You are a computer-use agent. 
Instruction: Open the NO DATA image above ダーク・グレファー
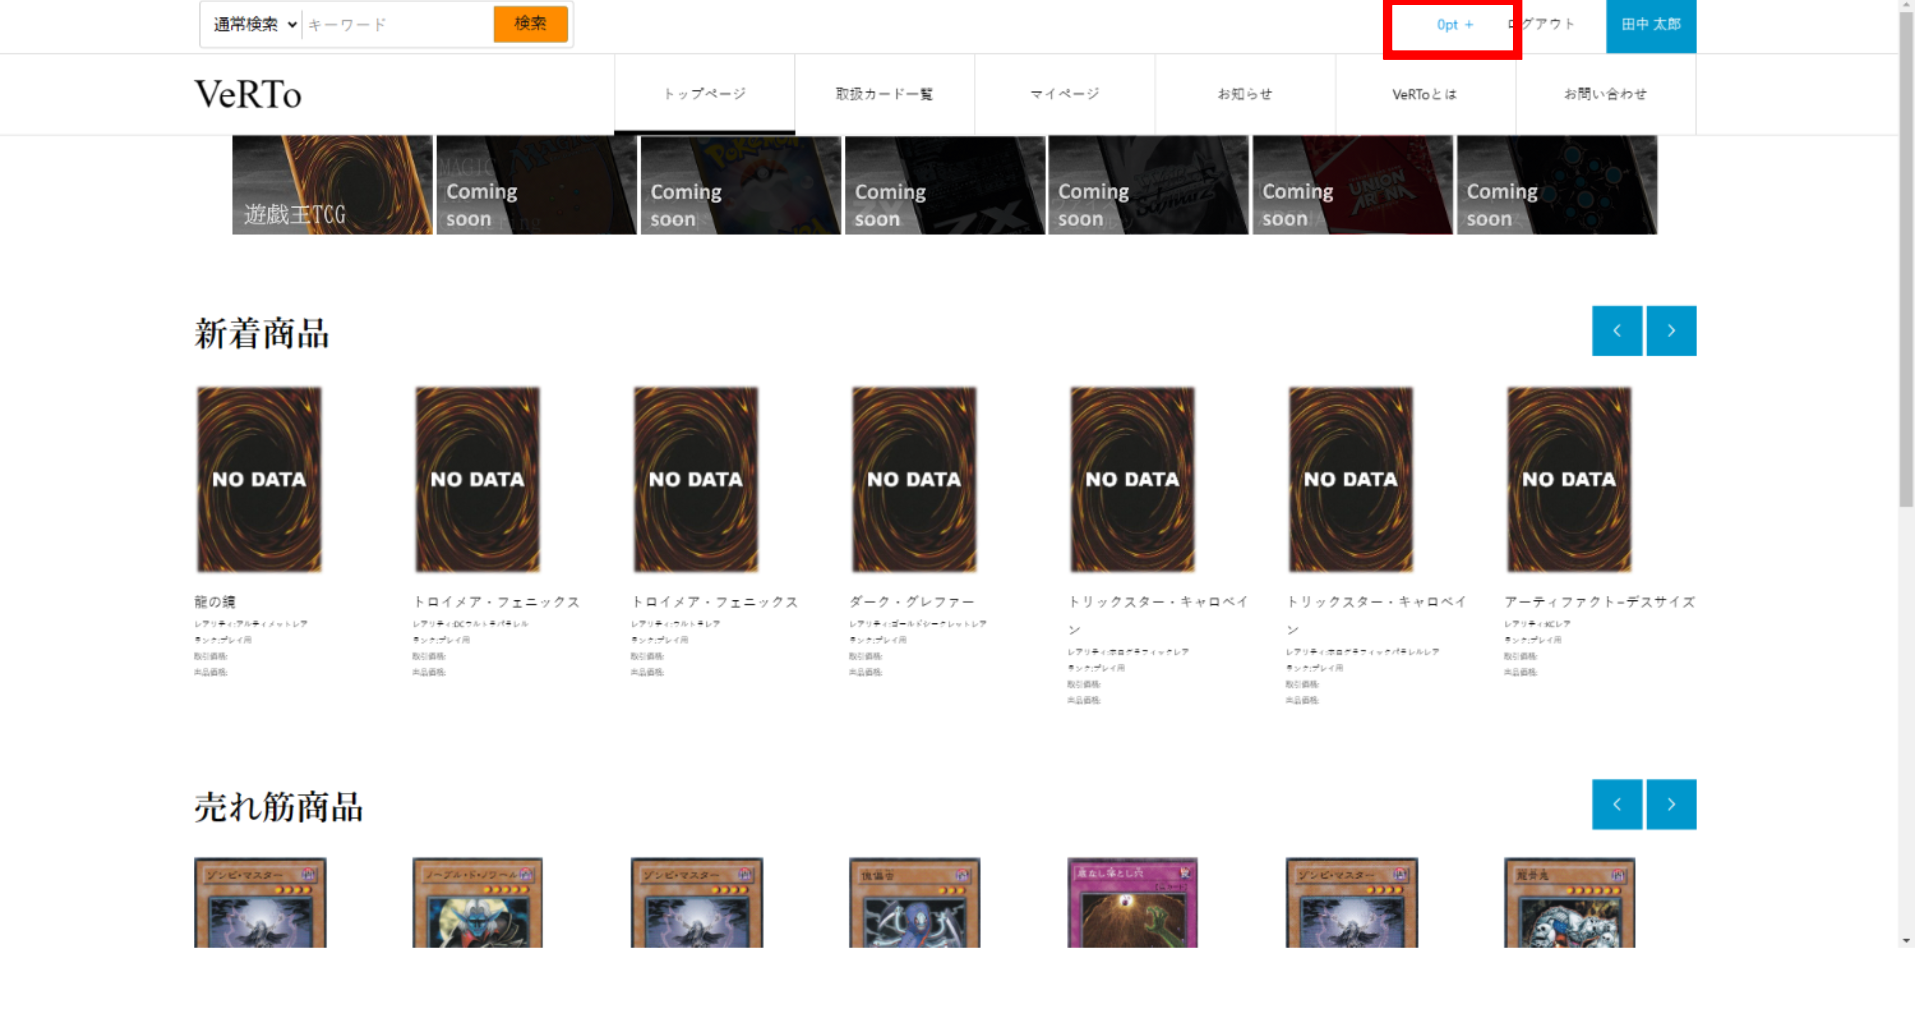click(x=914, y=479)
